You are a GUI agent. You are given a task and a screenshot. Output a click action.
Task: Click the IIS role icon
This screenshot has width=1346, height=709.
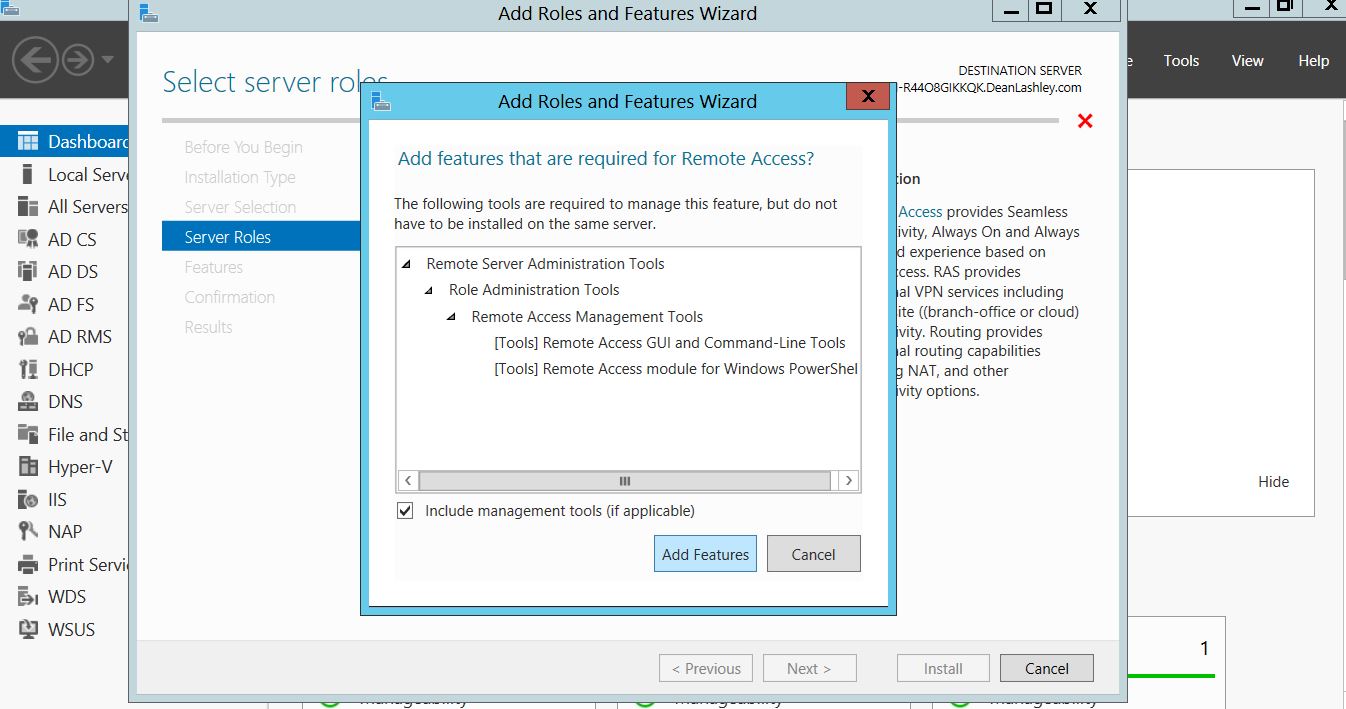point(28,499)
